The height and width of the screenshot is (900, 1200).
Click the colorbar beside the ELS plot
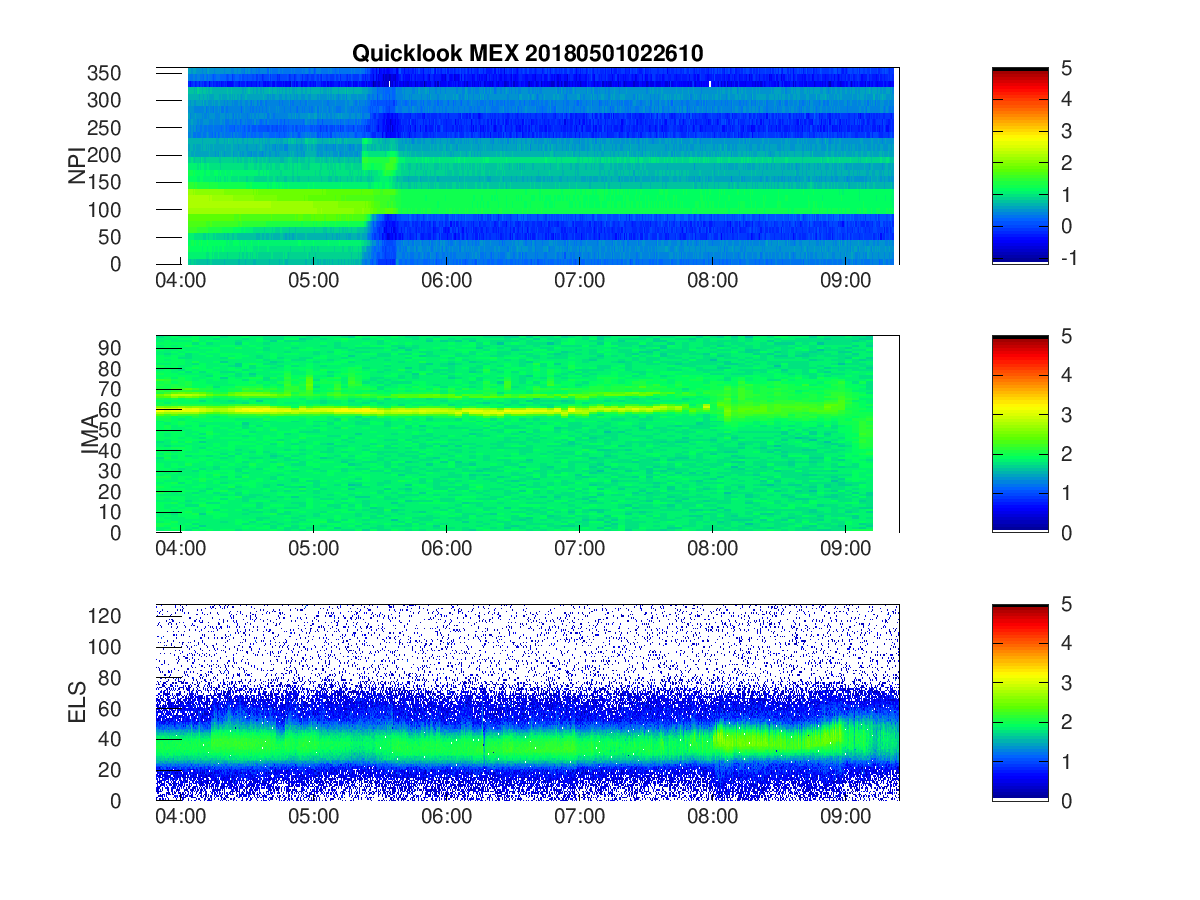pos(1020,702)
